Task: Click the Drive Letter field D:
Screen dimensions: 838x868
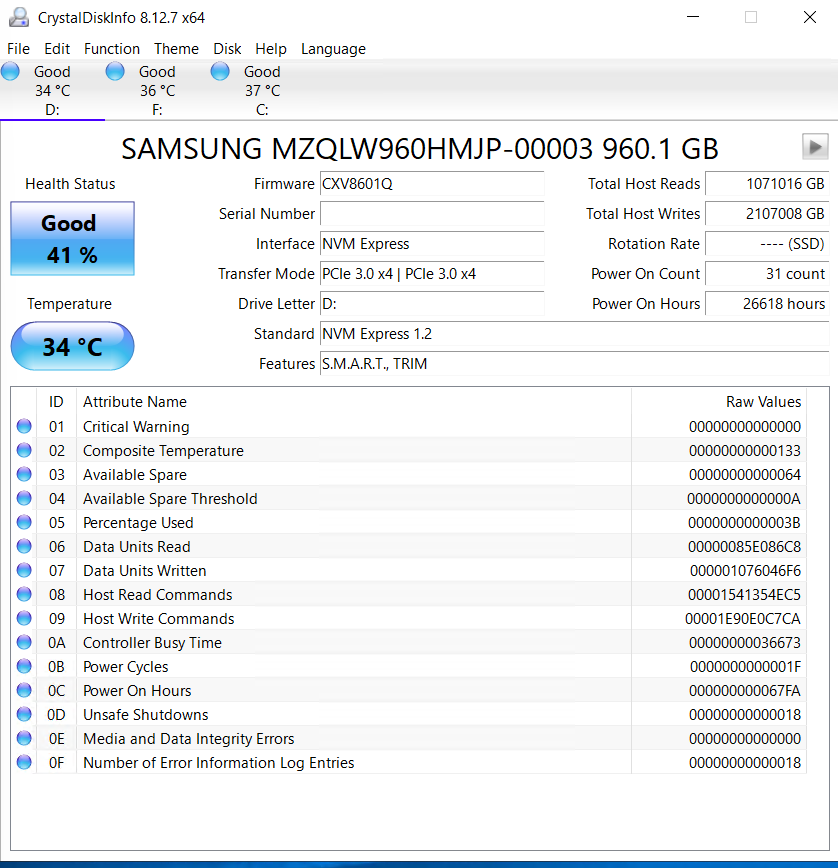Action: (432, 303)
